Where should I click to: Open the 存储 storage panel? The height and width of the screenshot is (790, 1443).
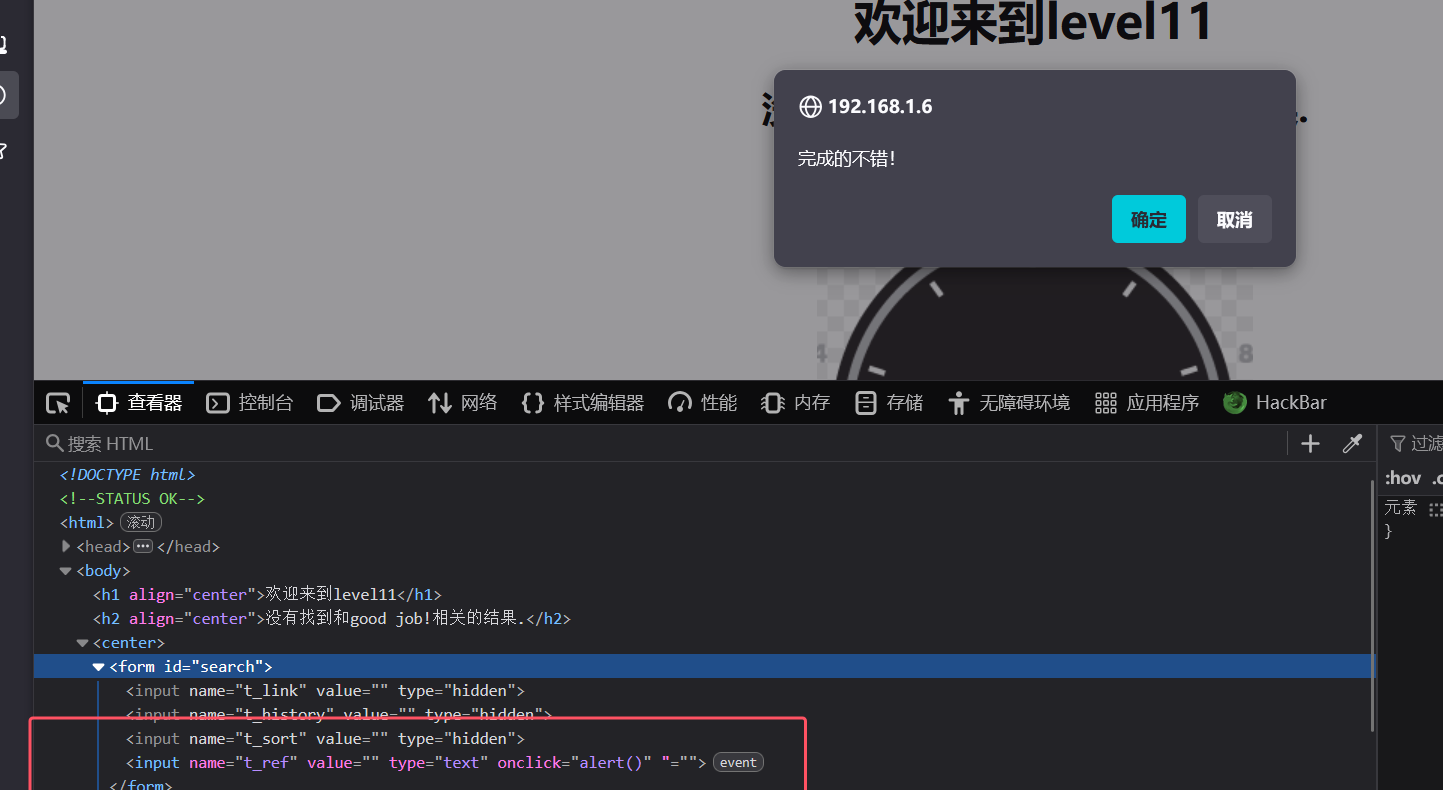tap(889, 403)
